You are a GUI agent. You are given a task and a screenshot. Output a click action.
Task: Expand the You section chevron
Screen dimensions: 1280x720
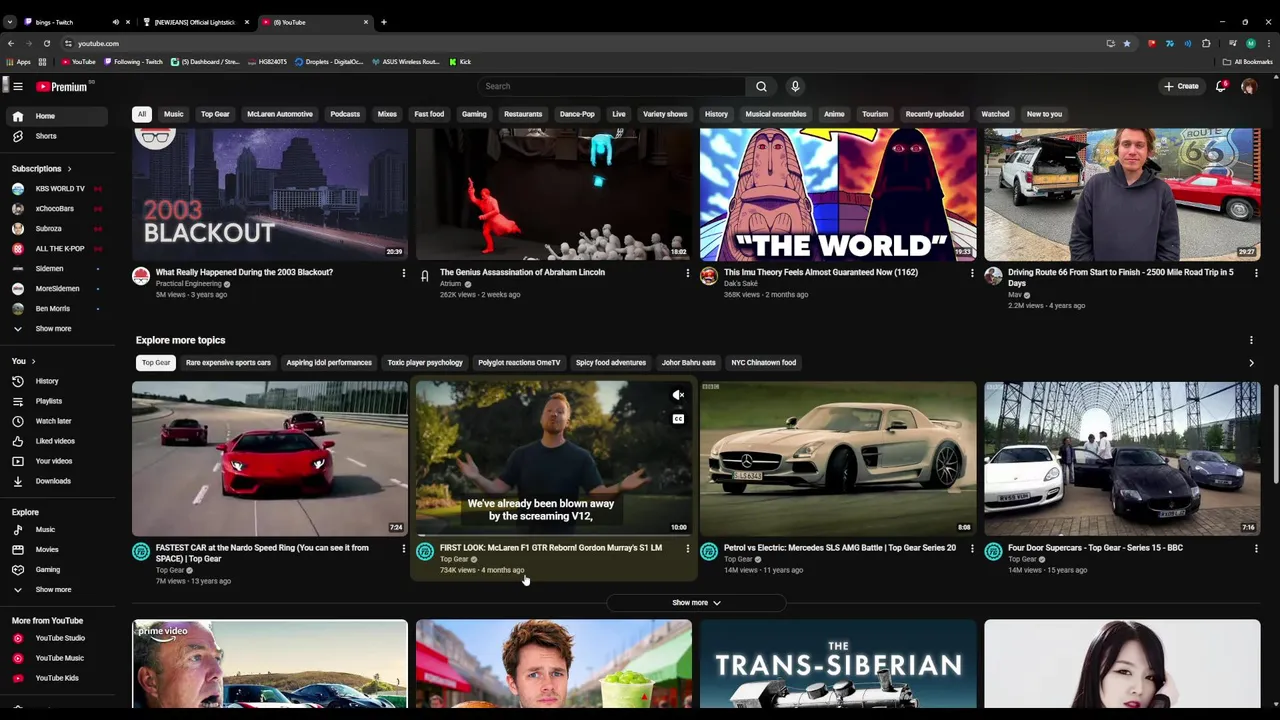point(33,361)
